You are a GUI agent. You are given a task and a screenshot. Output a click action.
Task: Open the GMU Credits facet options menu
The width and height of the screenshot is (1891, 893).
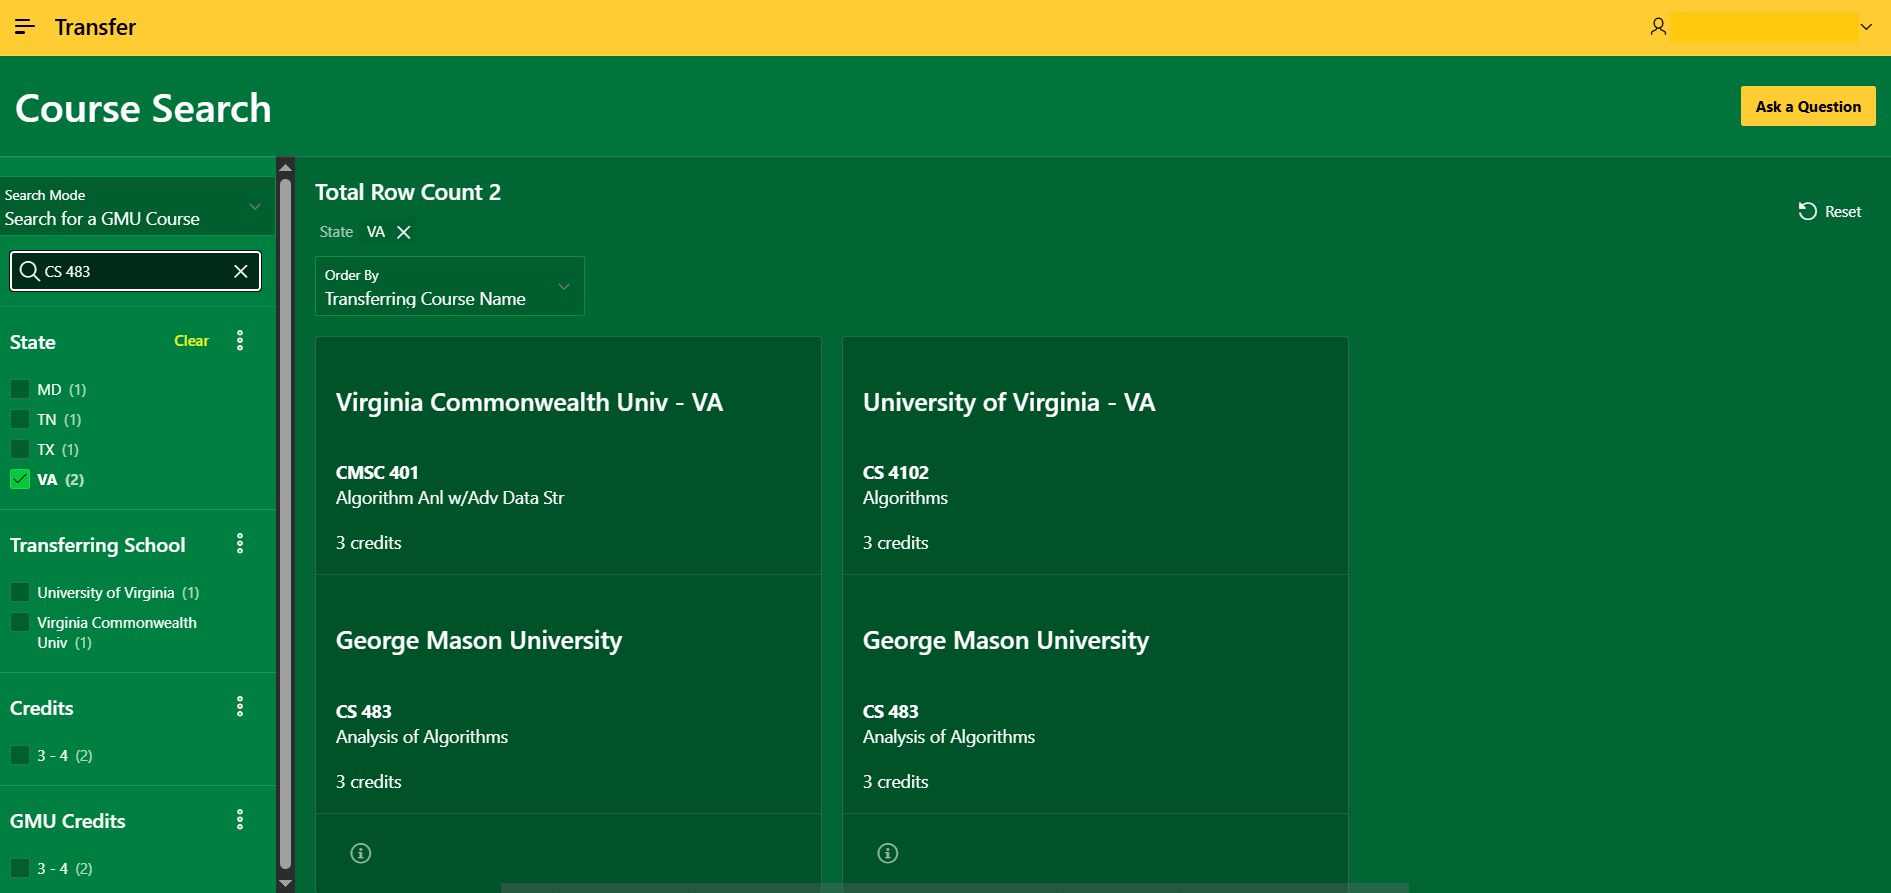[240, 820]
